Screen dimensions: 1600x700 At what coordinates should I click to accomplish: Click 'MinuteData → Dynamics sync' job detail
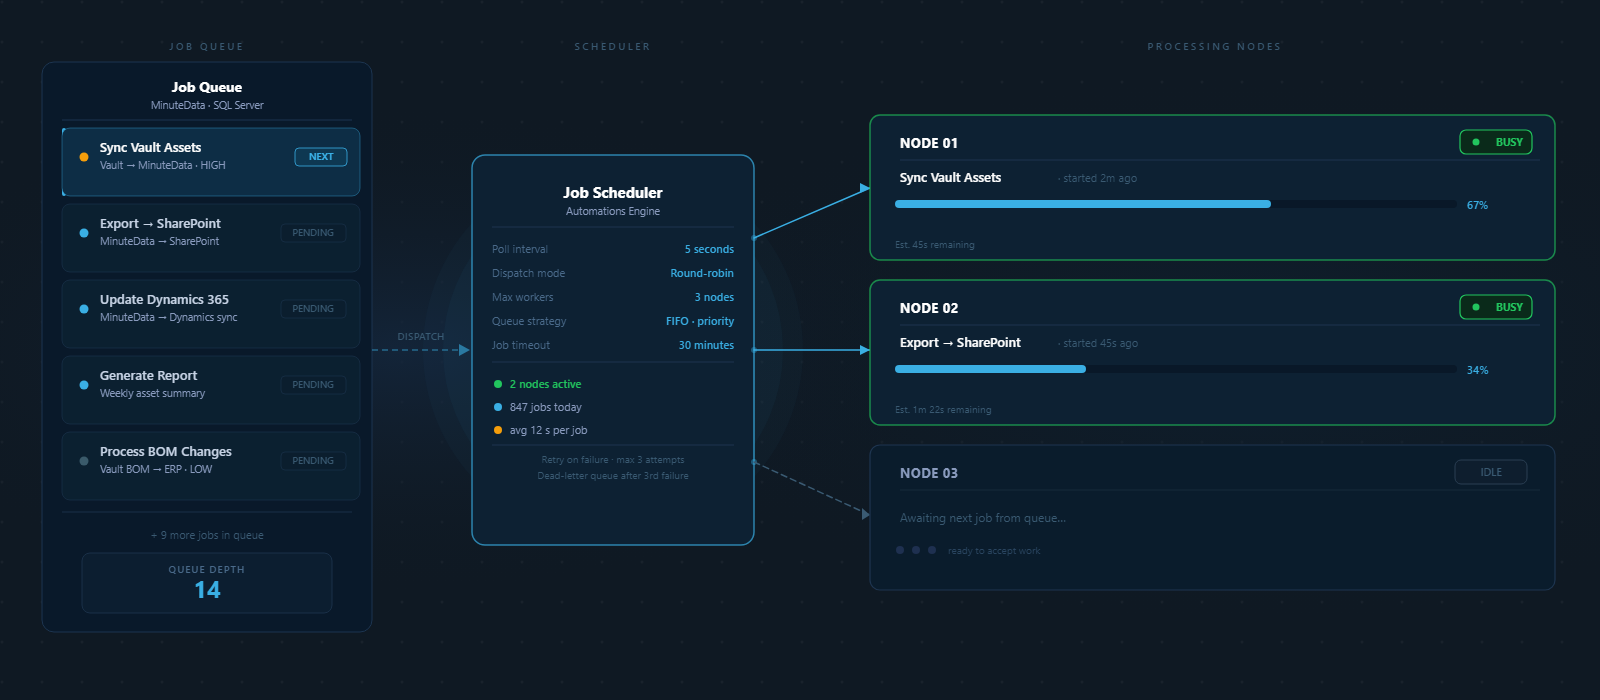click(x=169, y=317)
